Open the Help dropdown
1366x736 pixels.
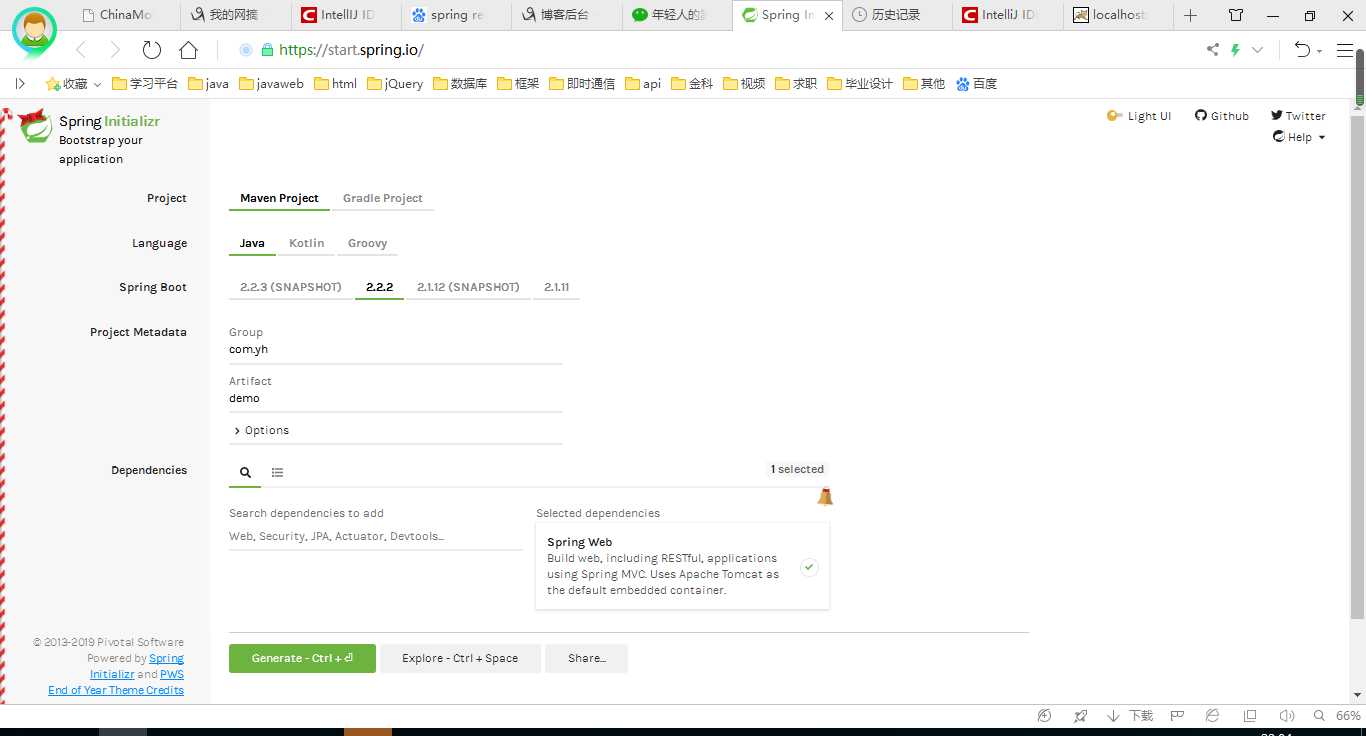(x=1299, y=138)
